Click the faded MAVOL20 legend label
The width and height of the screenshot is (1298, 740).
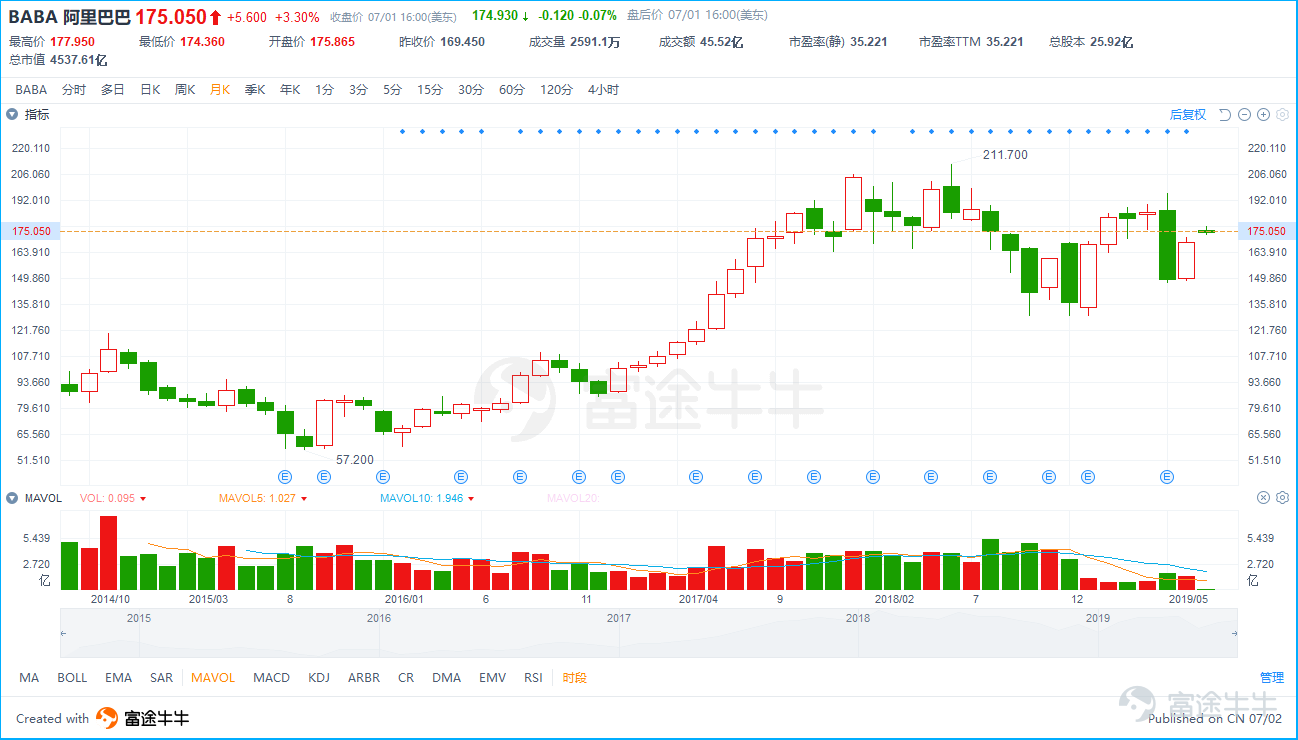point(572,498)
